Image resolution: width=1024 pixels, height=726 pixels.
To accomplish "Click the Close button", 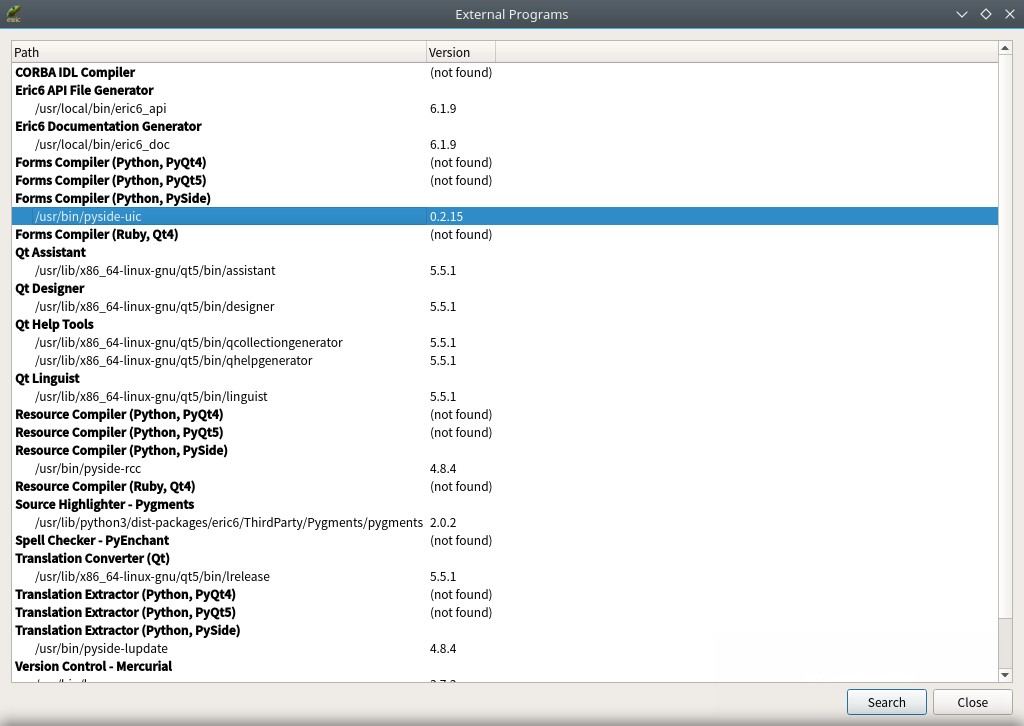I will pos(972,702).
